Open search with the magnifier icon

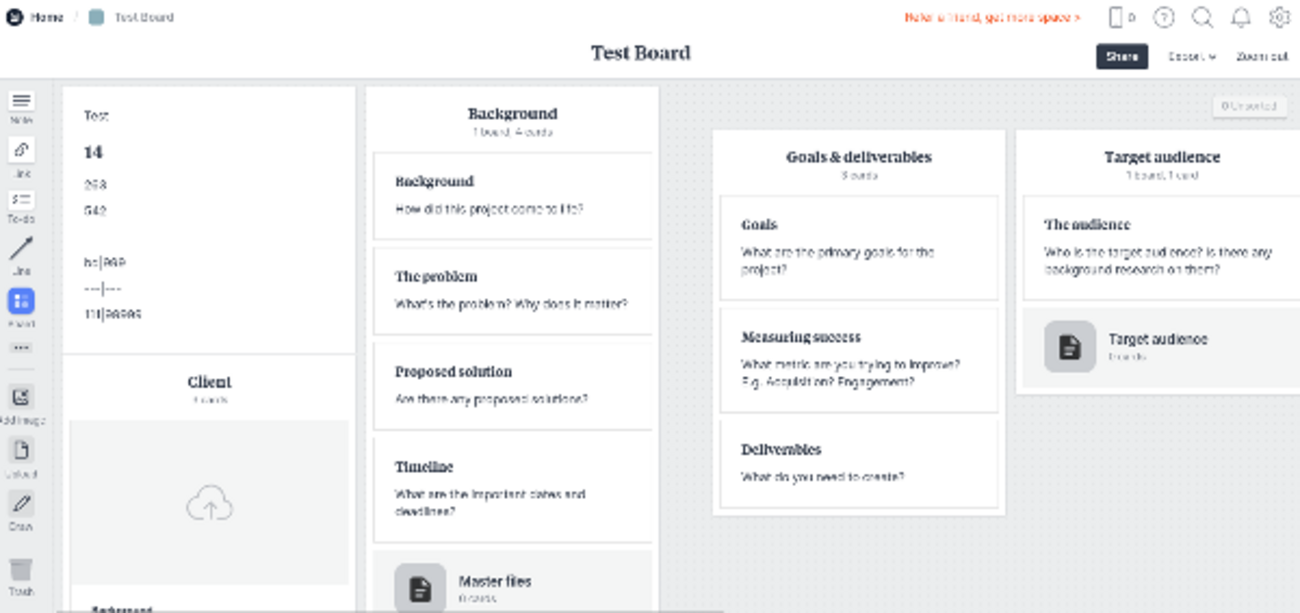pos(1203,17)
